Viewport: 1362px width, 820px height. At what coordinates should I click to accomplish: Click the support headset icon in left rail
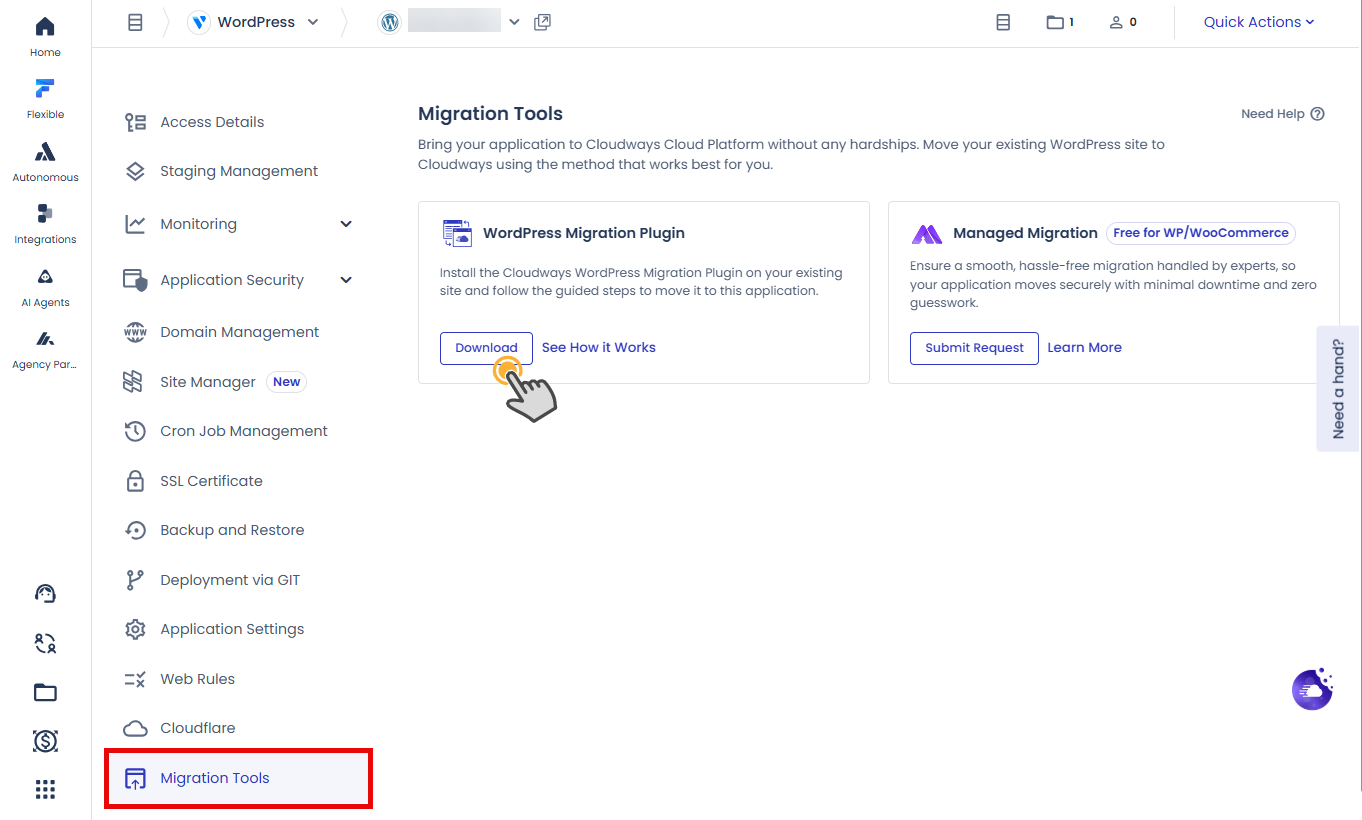(45, 594)
